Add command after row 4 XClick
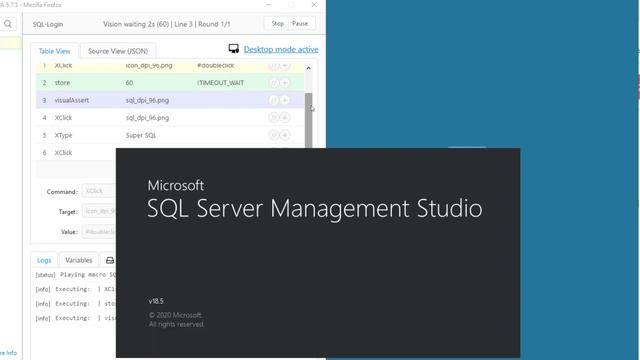Viewport: 640px width, 360px height. pos(285,118)
